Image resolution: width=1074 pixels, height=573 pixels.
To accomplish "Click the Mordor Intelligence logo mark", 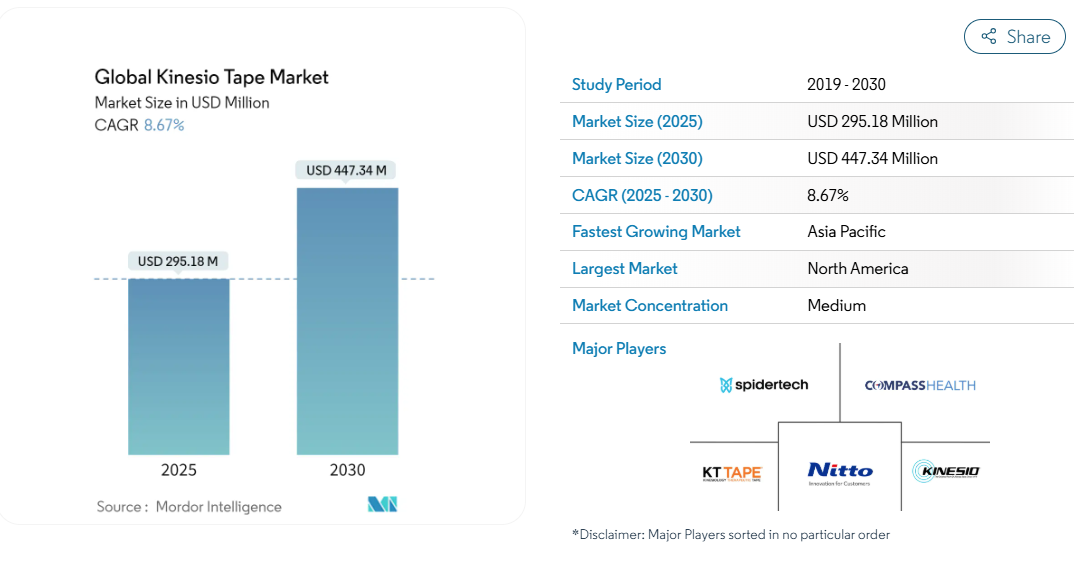I will [x=382, y=505].
